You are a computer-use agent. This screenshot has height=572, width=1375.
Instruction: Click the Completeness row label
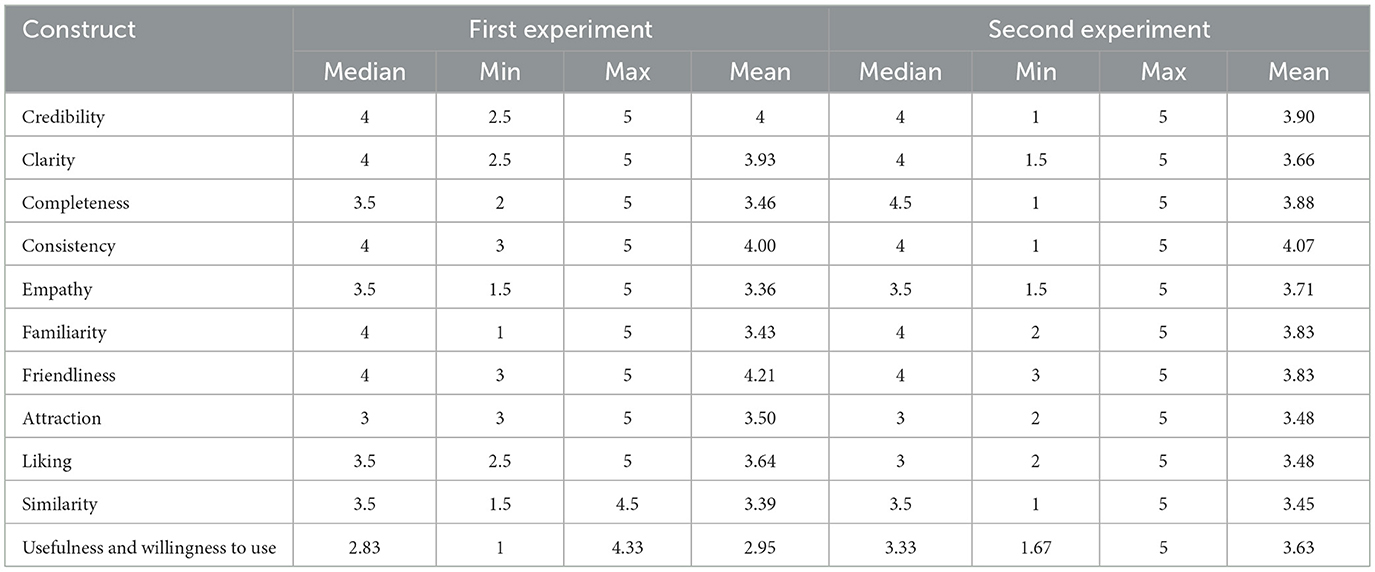pos(76,203)
